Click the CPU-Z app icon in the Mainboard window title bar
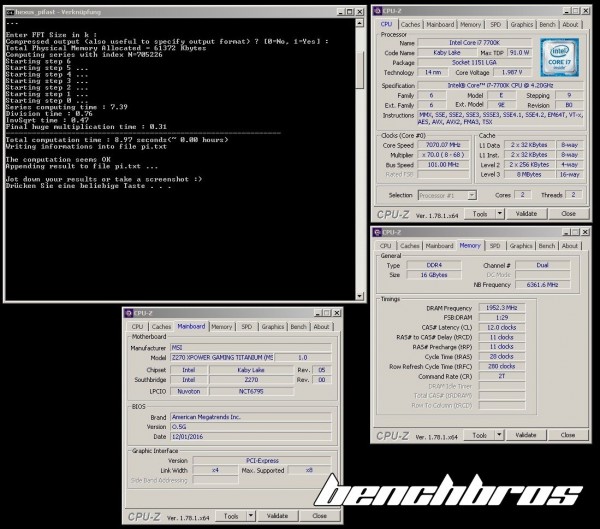The height and width of the screenshot is (529, 600). [129, 313]
